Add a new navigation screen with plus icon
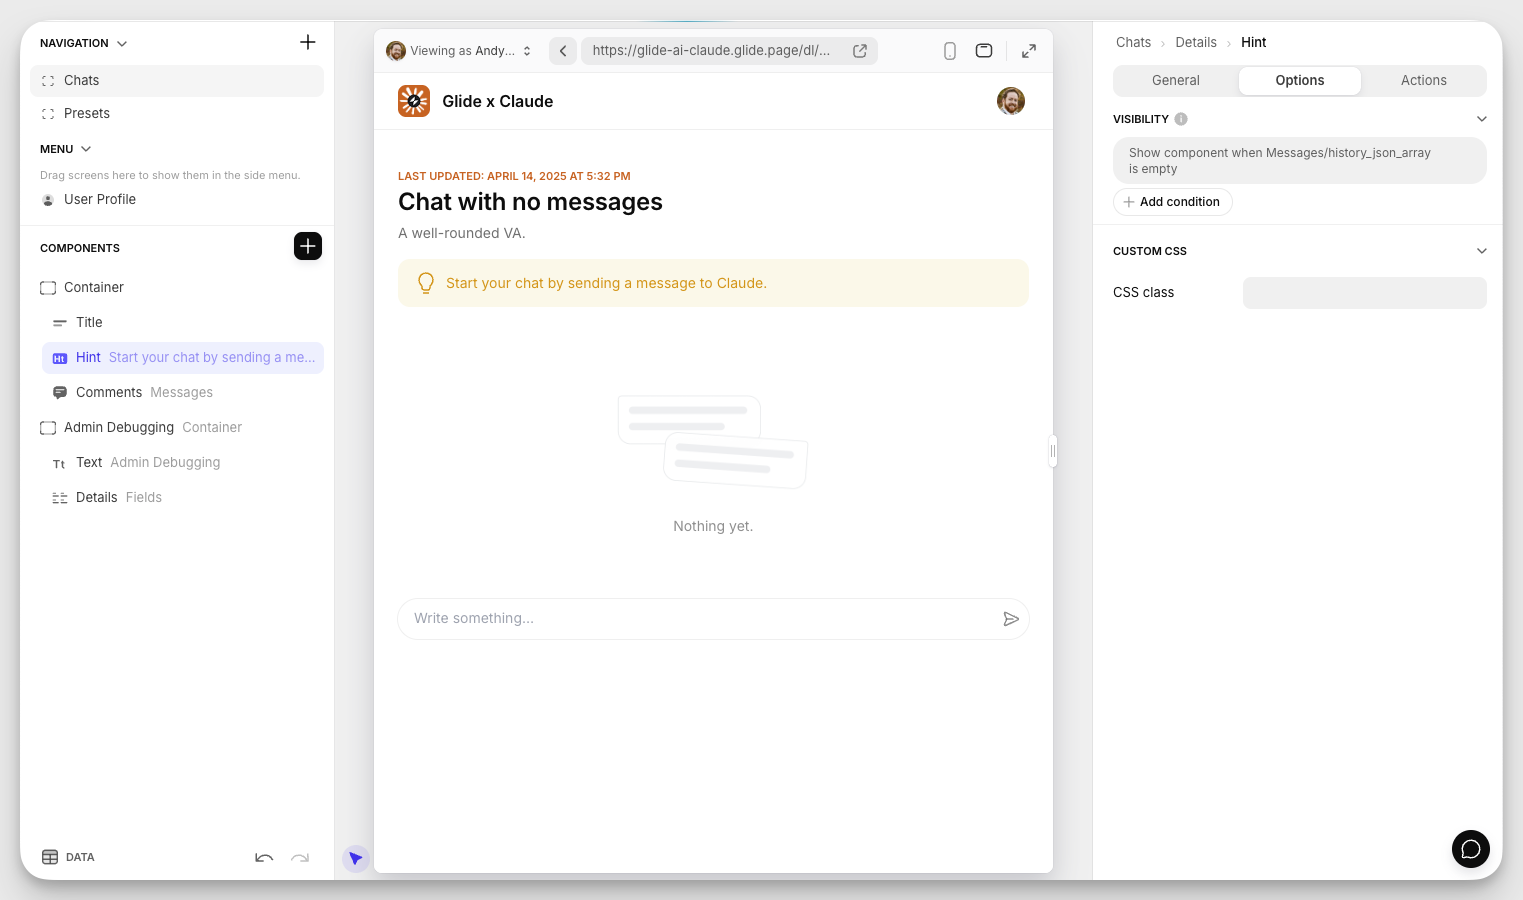 (x=308, y=42)
